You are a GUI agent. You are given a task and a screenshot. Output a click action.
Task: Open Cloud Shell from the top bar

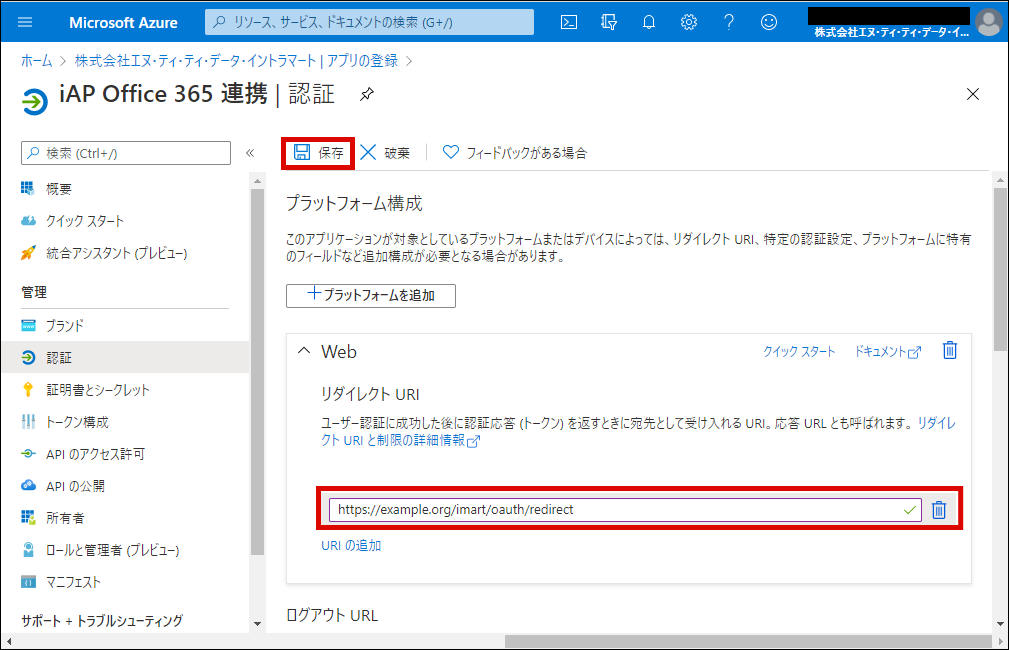point(569,23)
